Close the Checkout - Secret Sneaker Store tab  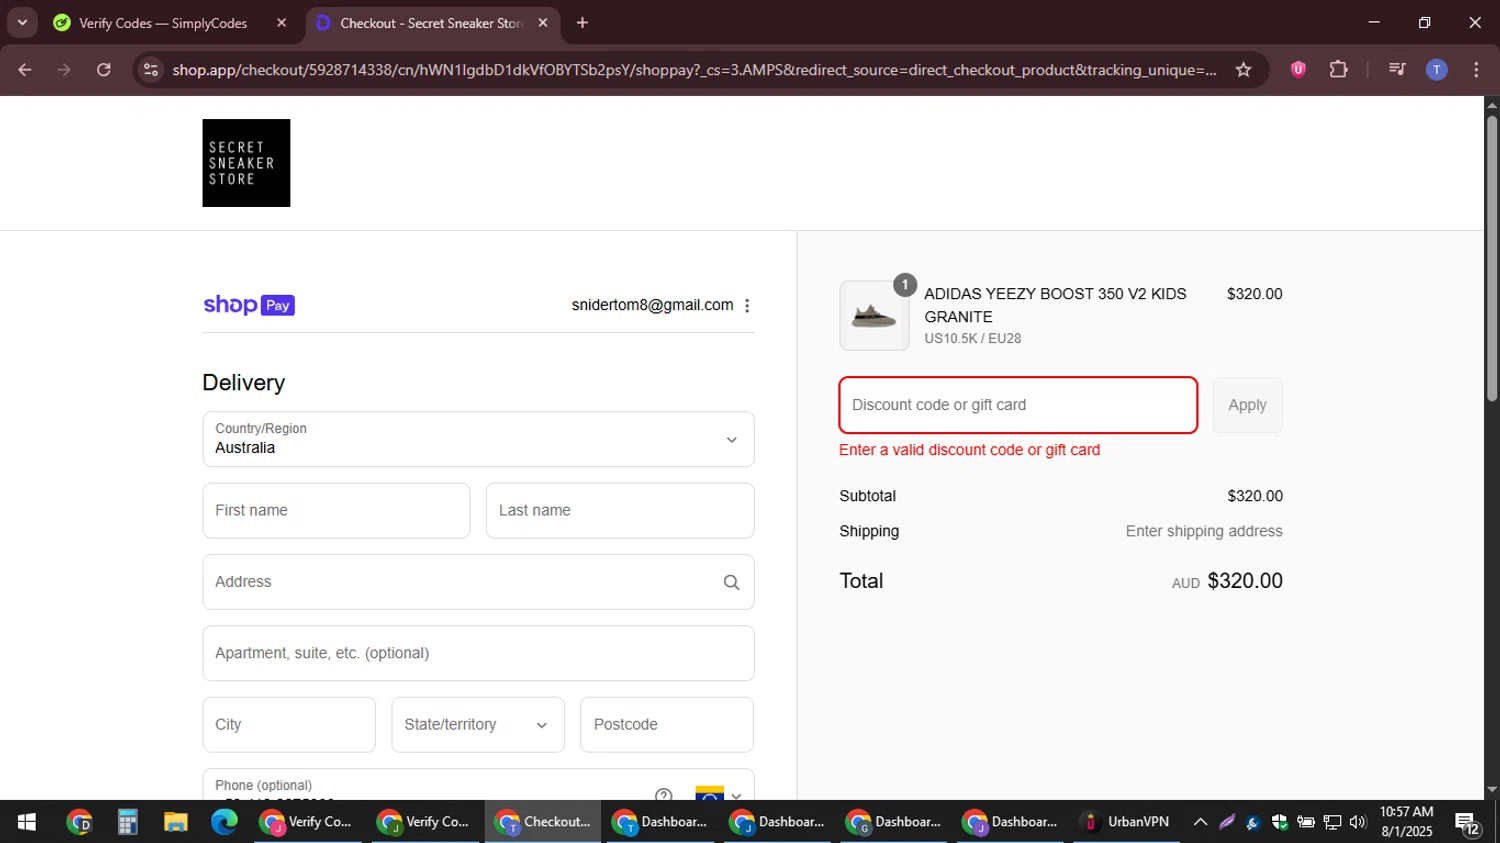click(543, 23)
